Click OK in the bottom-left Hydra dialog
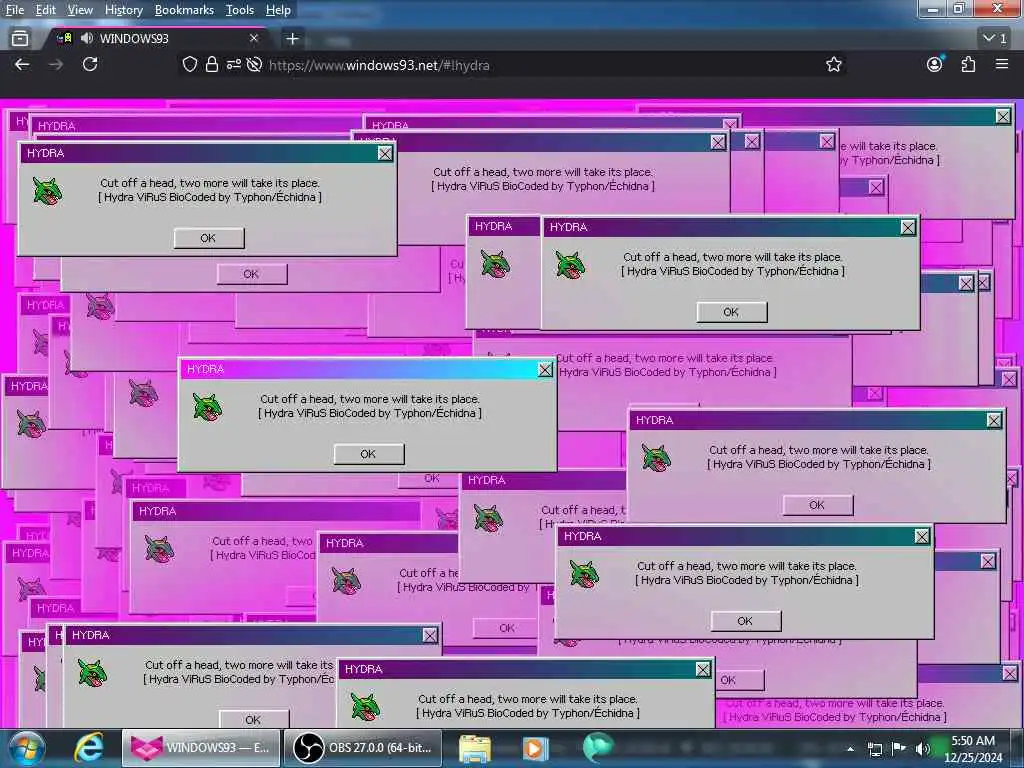The height and width of the screenshot is (768, 1024). [x=253, y=719]
